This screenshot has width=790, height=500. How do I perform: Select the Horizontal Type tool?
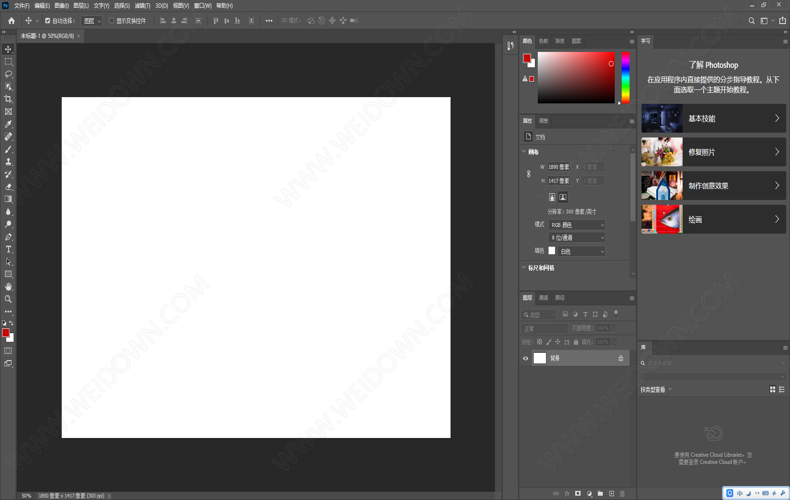coord(9,249)
